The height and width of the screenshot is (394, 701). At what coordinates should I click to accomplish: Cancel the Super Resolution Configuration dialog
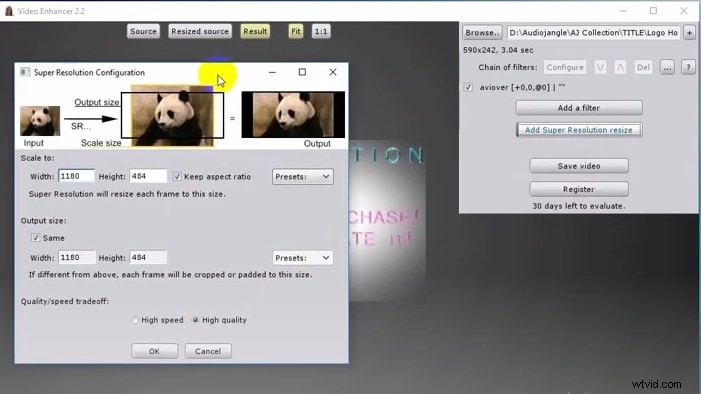point(208,351)
